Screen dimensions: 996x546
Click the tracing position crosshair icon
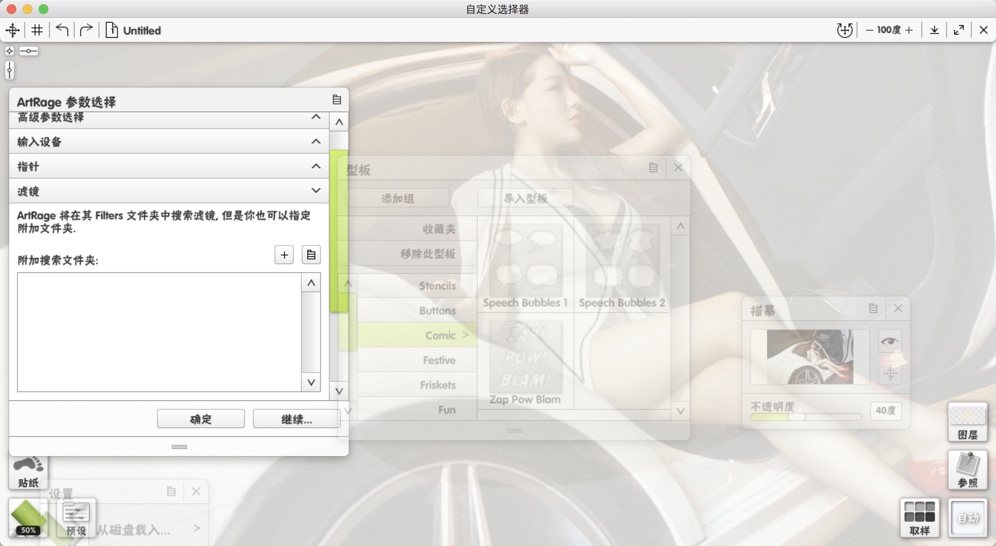(x=890, y=373)
